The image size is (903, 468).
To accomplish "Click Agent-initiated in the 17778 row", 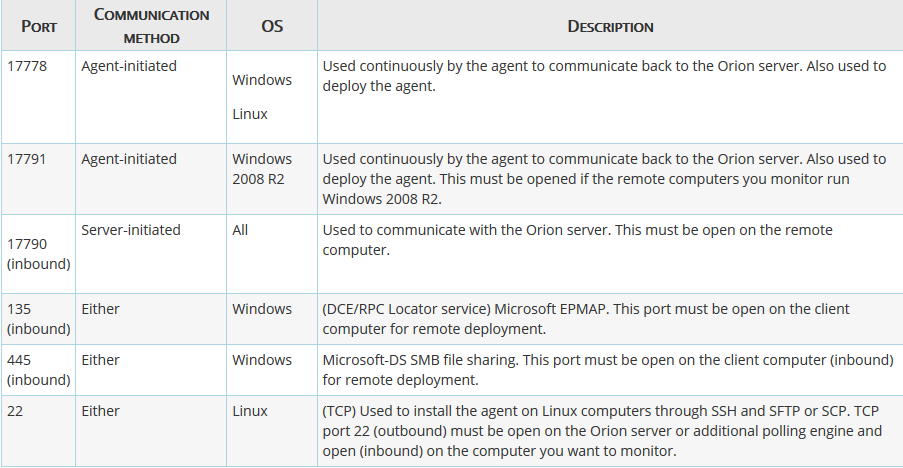I will (x=129, y=66).
